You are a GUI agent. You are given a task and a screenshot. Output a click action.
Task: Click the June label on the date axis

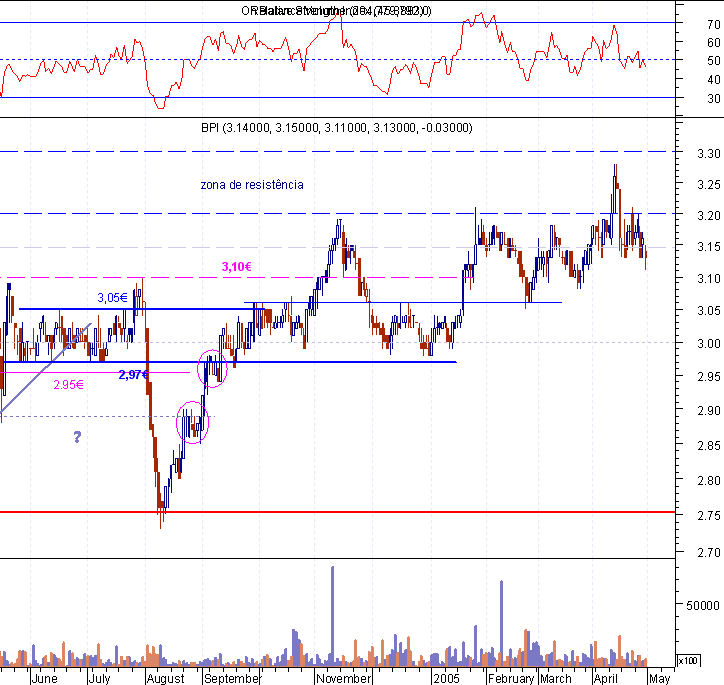pyautogui.click(x=45, y=679)
